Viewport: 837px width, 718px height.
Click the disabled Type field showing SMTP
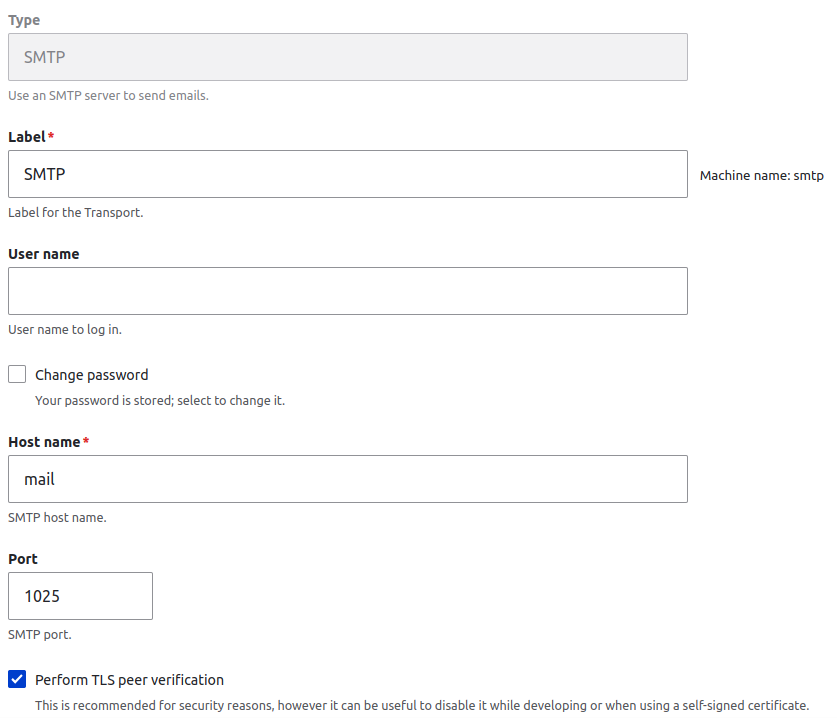(348, 57)
